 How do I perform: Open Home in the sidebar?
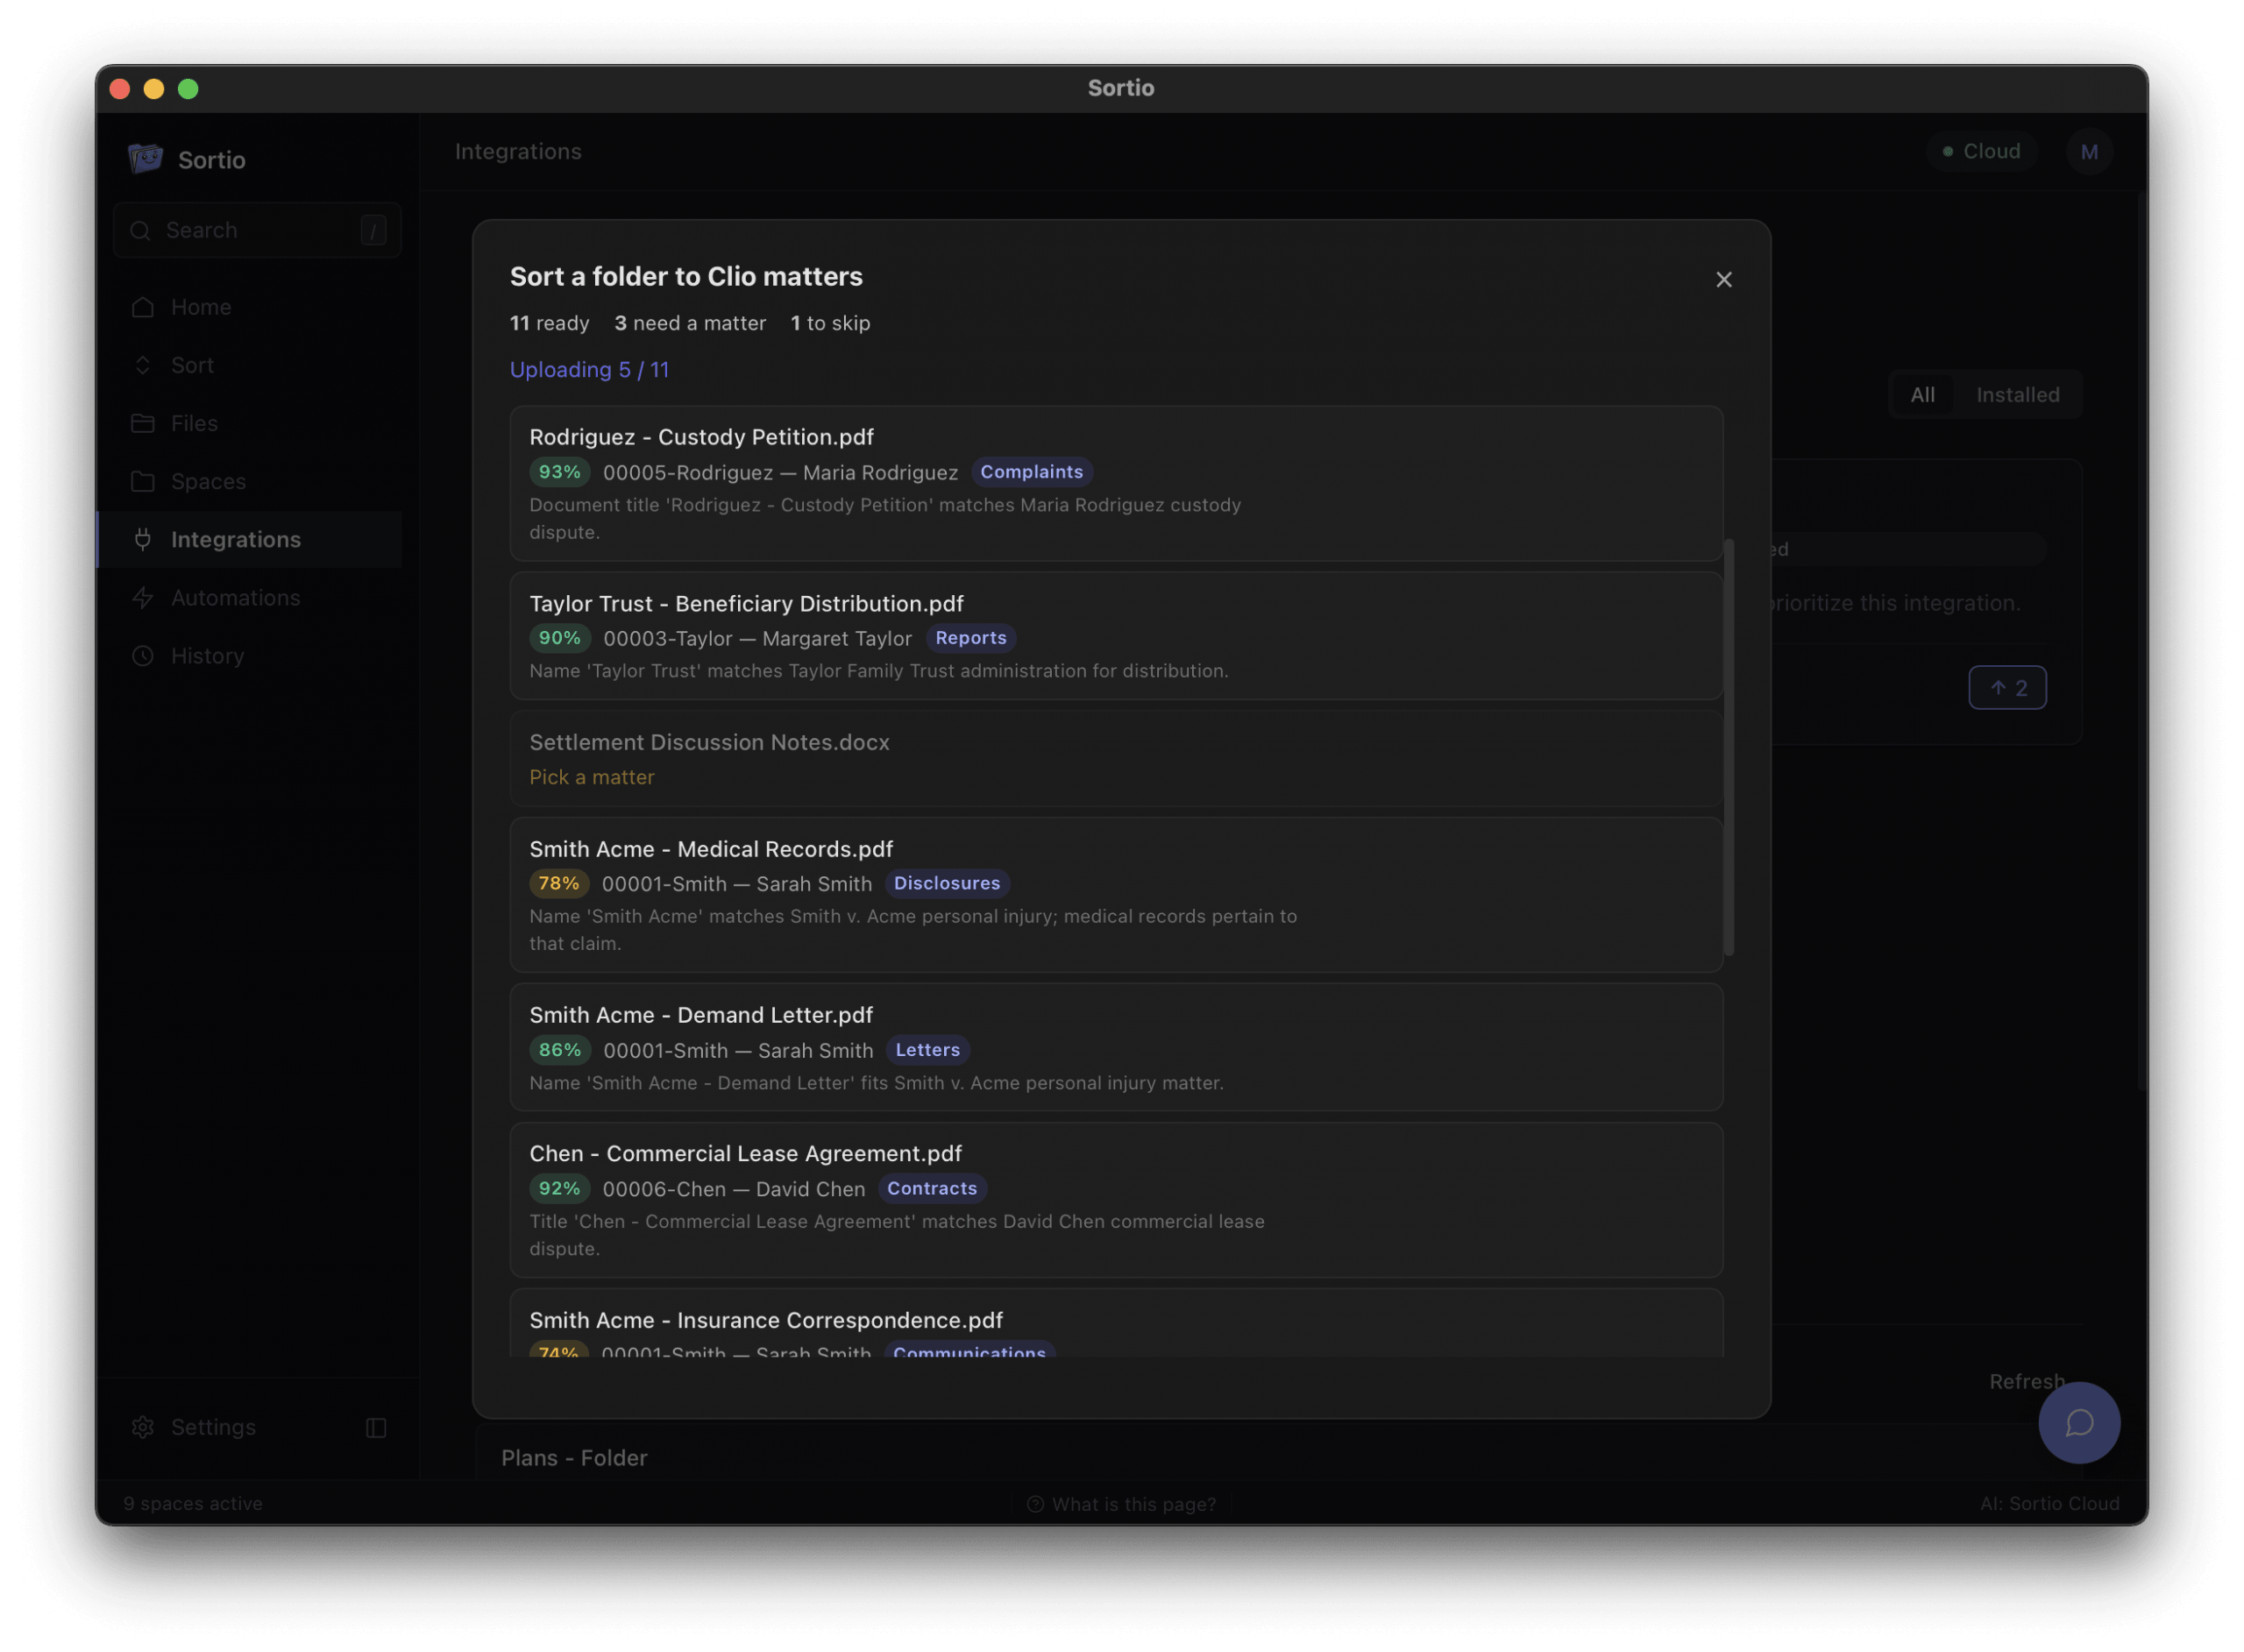click(250, 307)
